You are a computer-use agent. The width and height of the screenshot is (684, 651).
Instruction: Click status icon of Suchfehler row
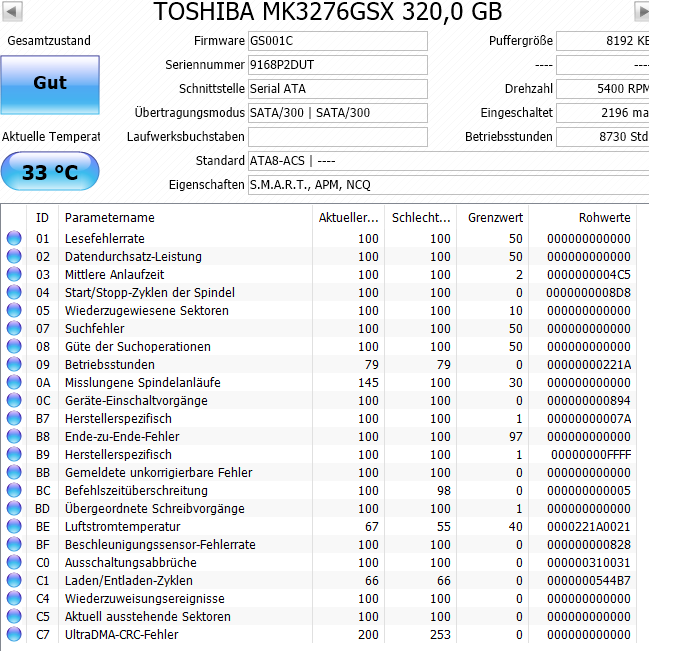[14, 328]
